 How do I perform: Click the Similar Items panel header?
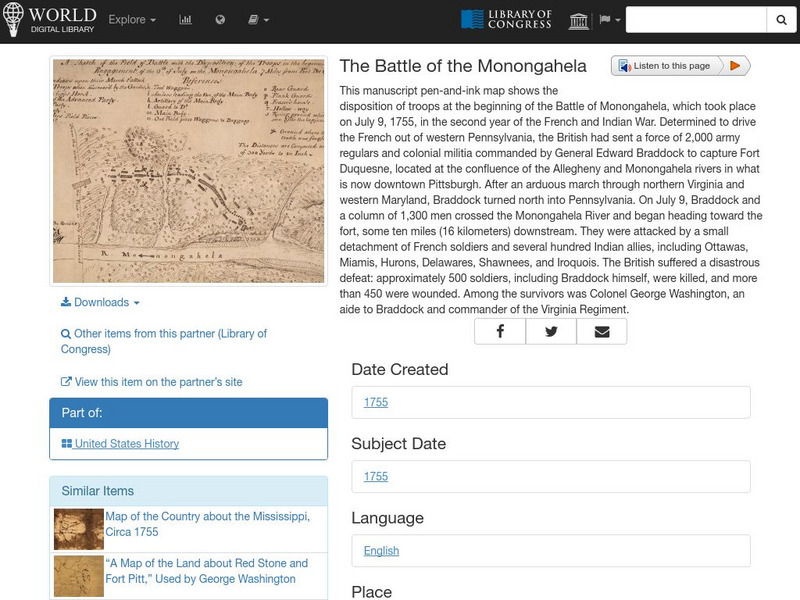188,491
